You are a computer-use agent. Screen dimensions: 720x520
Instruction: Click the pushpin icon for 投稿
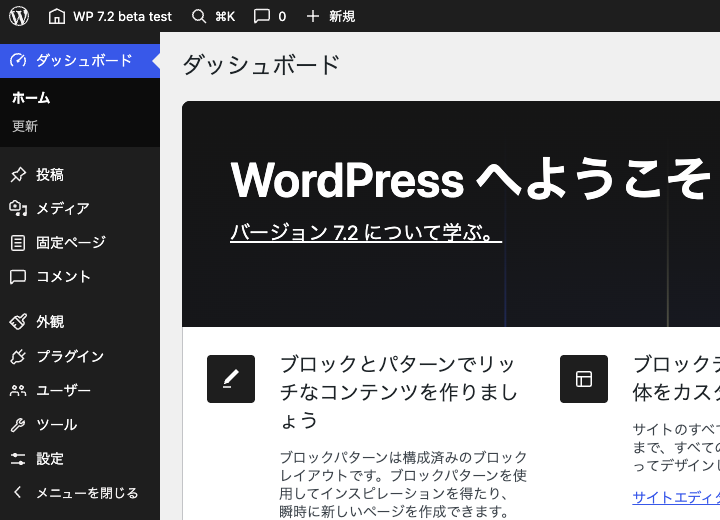[18, 175]
